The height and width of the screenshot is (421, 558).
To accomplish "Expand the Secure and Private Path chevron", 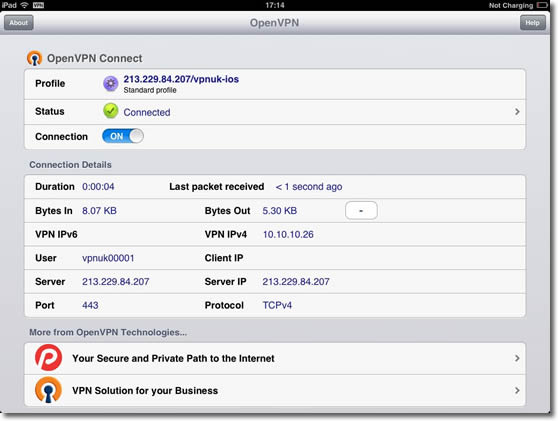I will (517, 358).
